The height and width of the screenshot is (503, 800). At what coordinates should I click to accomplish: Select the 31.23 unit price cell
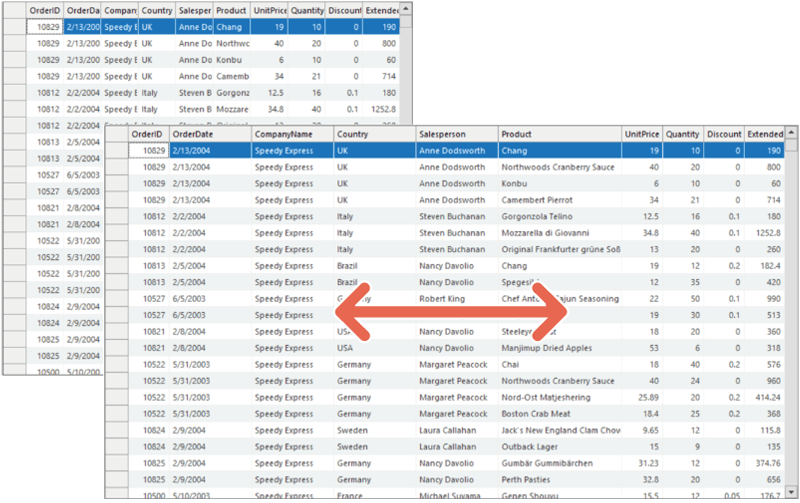642,463
